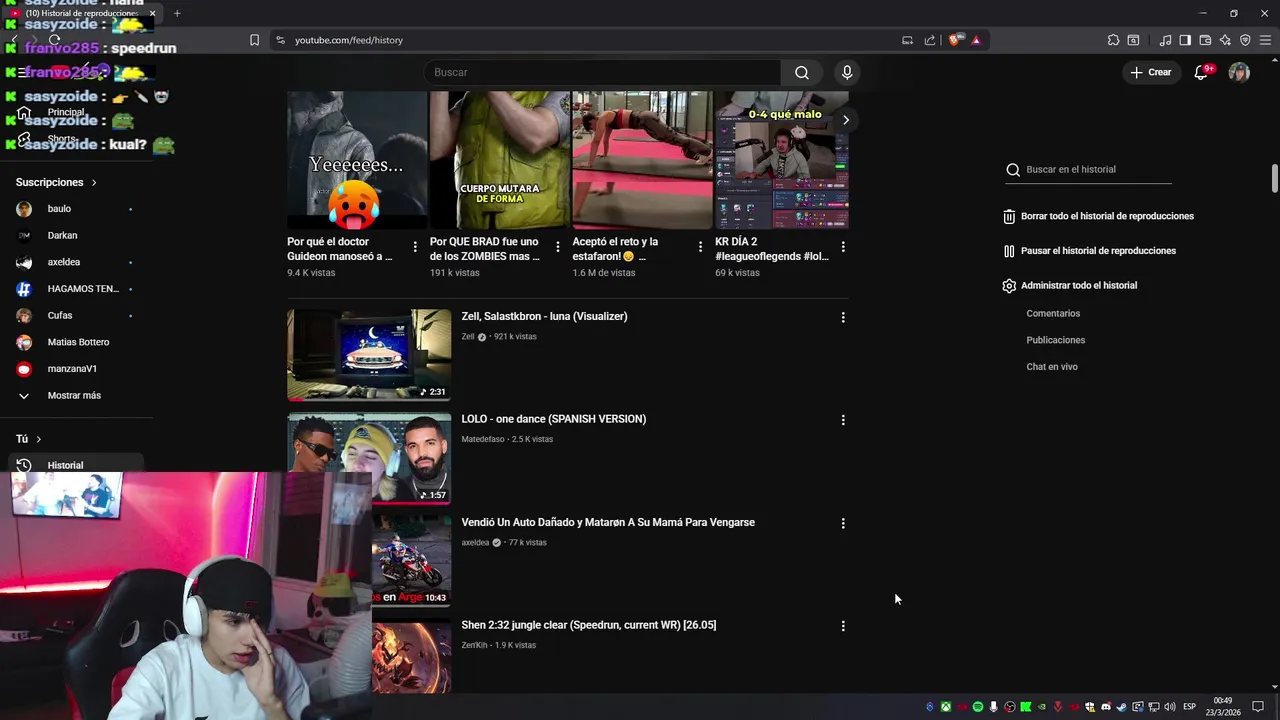1280x720 pixels.
Task: Click Discord icon in system tray
Action: pyautogui.click(x=1105, y=707)
